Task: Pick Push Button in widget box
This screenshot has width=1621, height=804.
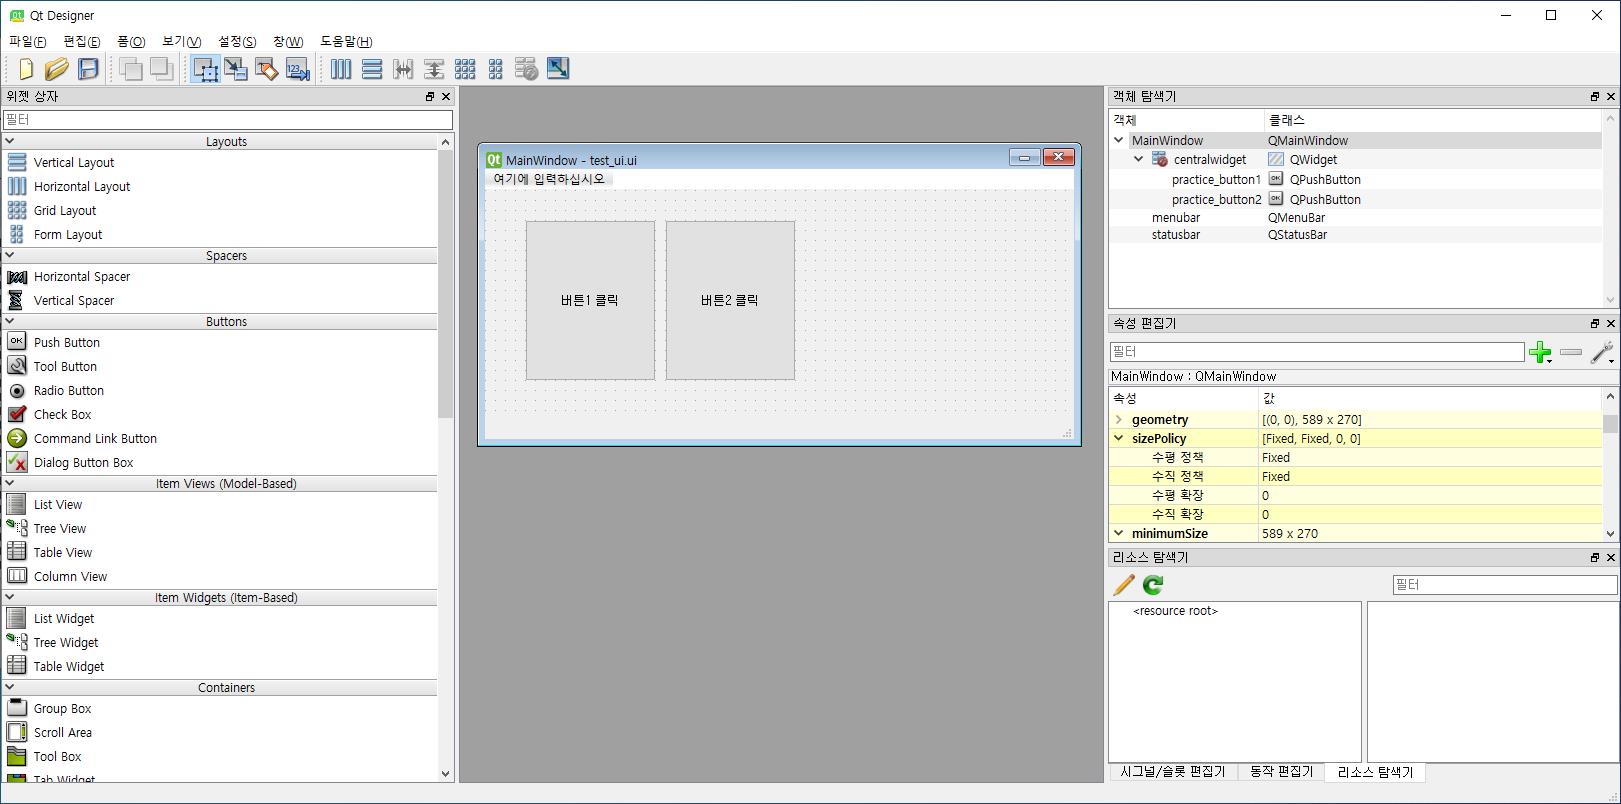Action: pyautogui.click(x=67, y=342)
